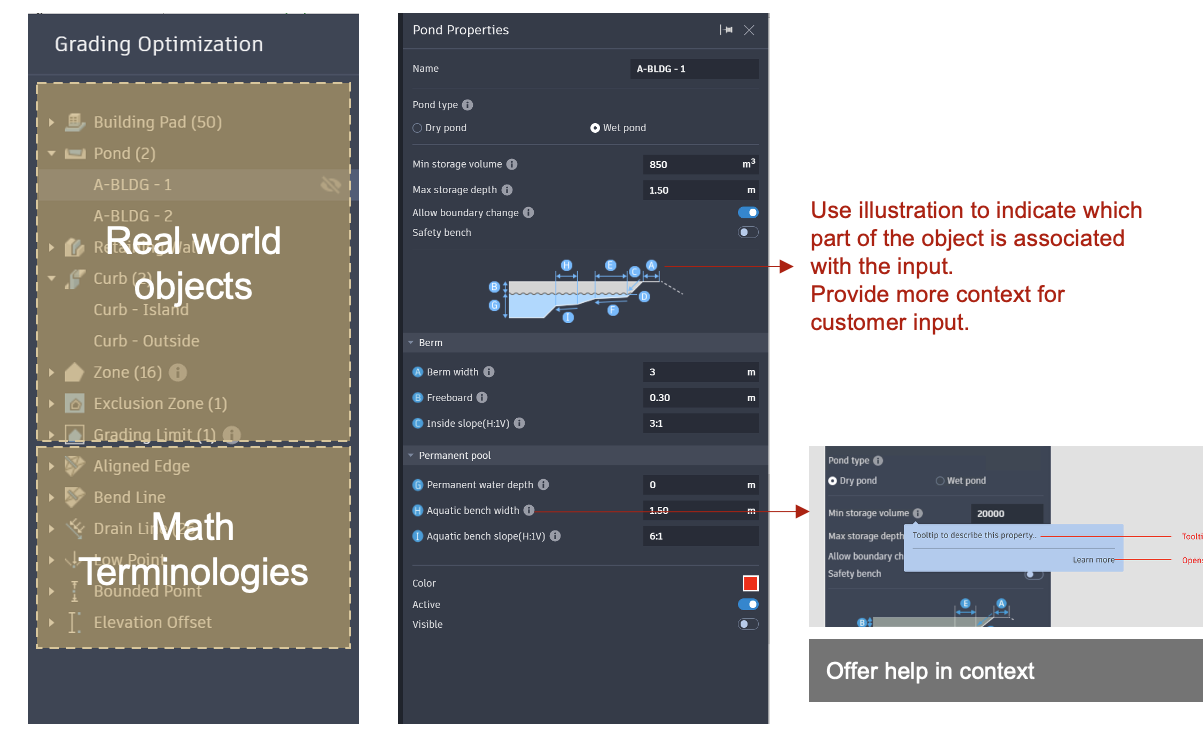Image resolution: width=1203 pixels, height=734 pixels.
Task: Click the Max storage depth input field
Action: point(701,190)
